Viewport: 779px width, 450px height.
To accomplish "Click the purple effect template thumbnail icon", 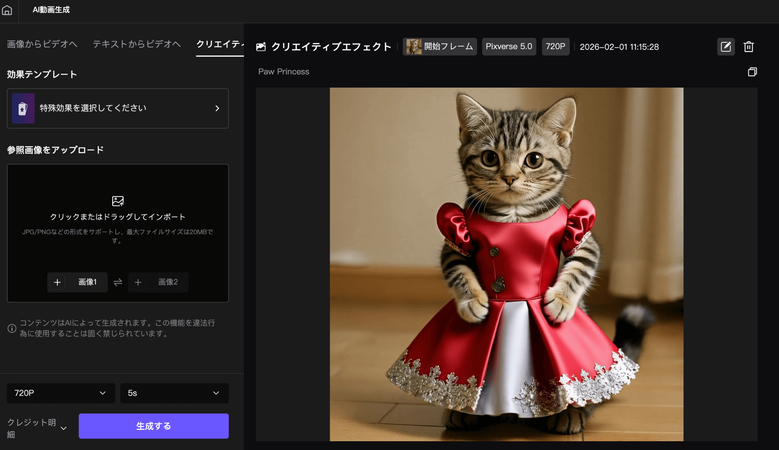I will click(x=23, y=108).
